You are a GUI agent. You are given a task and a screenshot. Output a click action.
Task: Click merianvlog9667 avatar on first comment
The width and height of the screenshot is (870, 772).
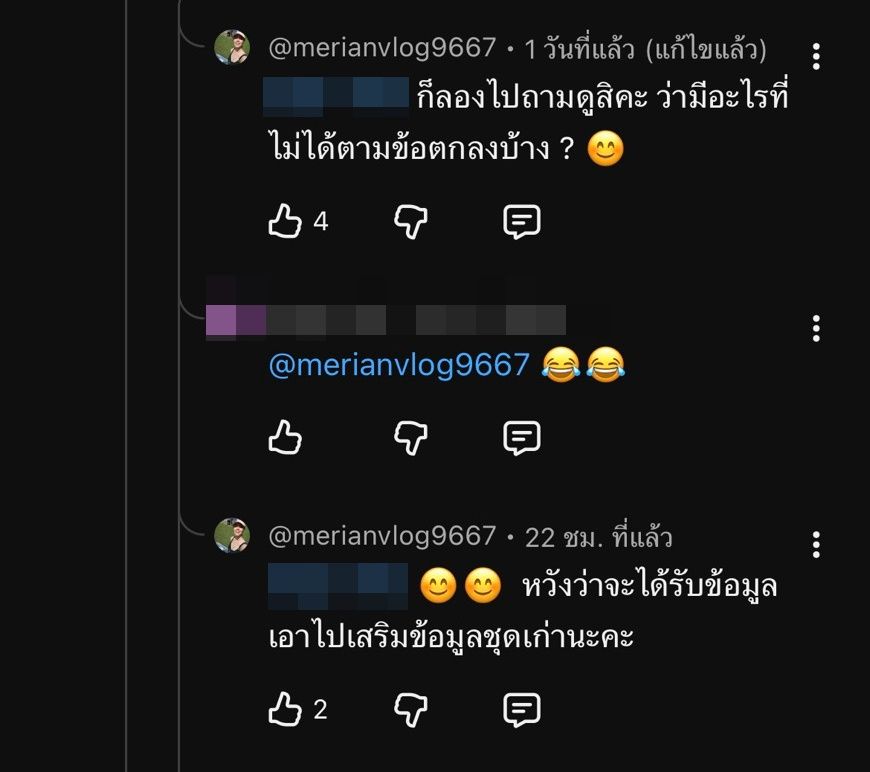(x=232, y=47)
